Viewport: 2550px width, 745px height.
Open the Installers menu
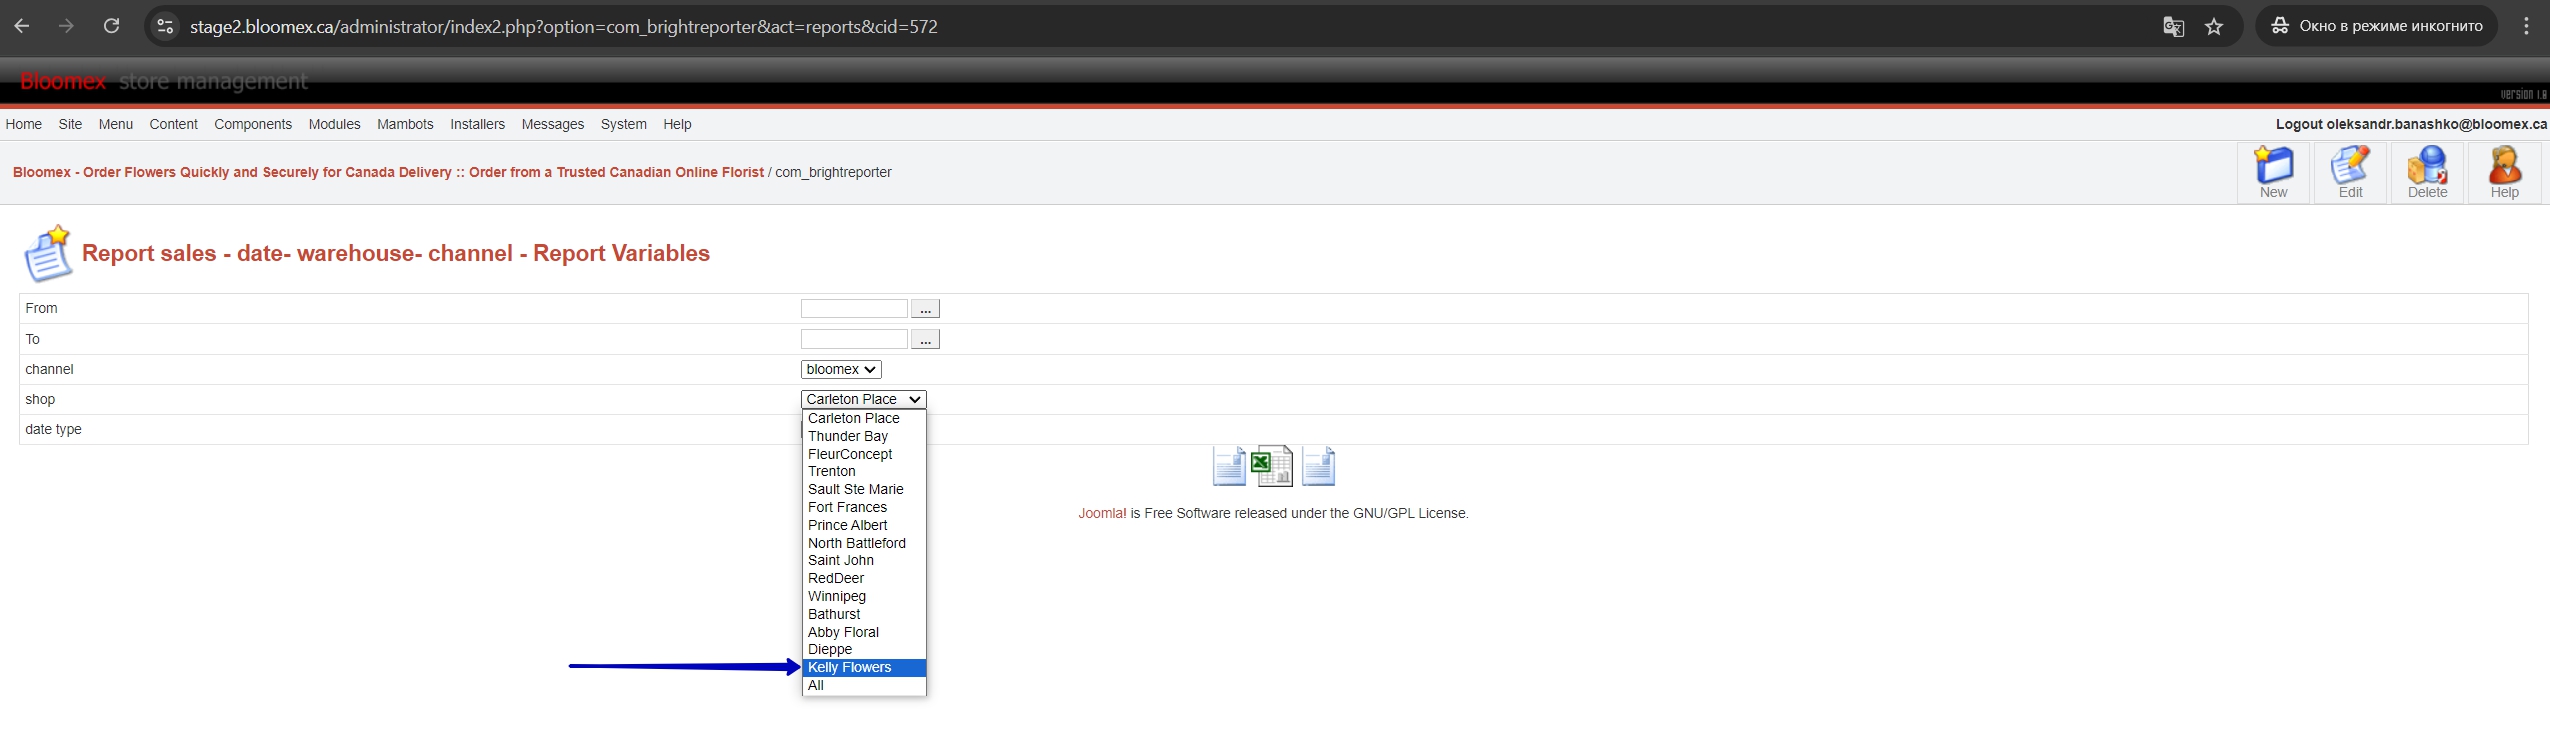tap(477, 124)
